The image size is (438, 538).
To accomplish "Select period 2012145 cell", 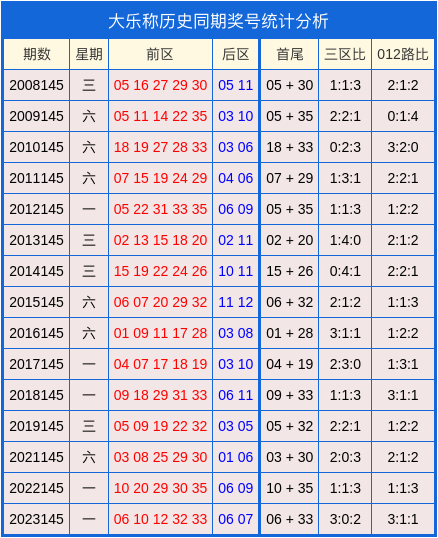I will tap(37, 209).
